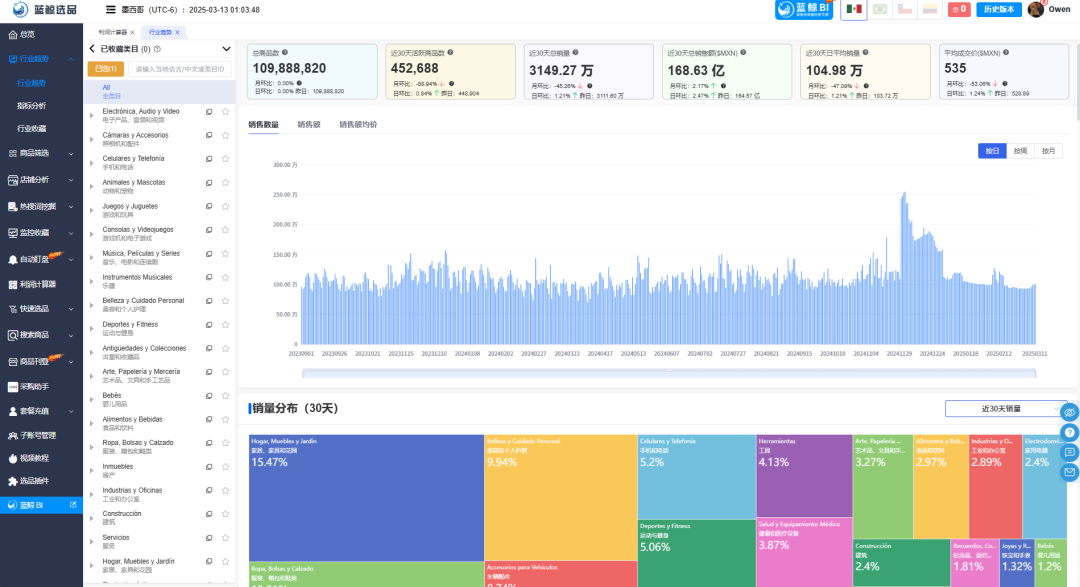Expand the Música, Películas y Series category
This screenshot has width=1080, height=587.
[x=92, y=258]
